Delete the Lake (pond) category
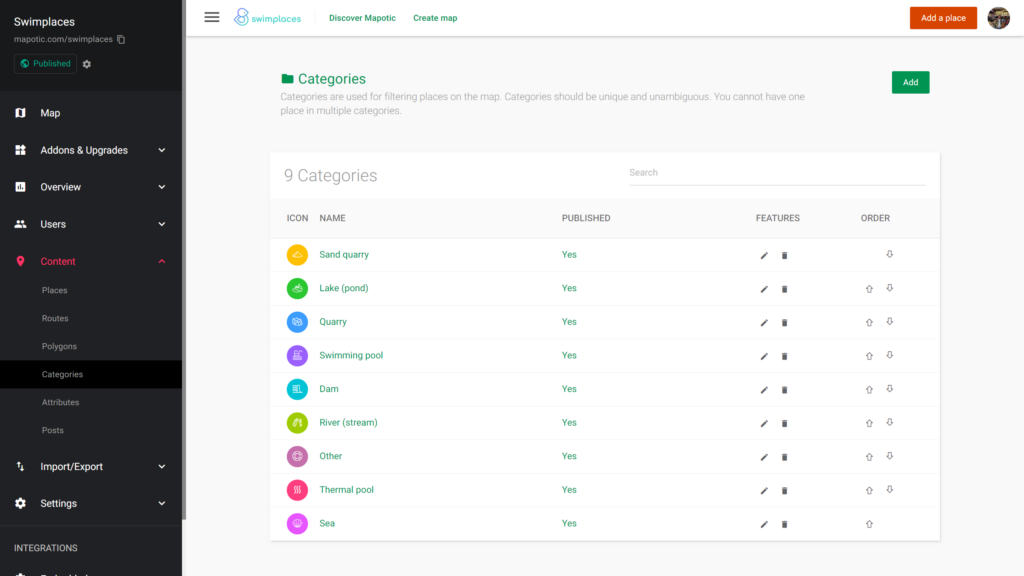The image size is (1024, 576). (784, 289)
